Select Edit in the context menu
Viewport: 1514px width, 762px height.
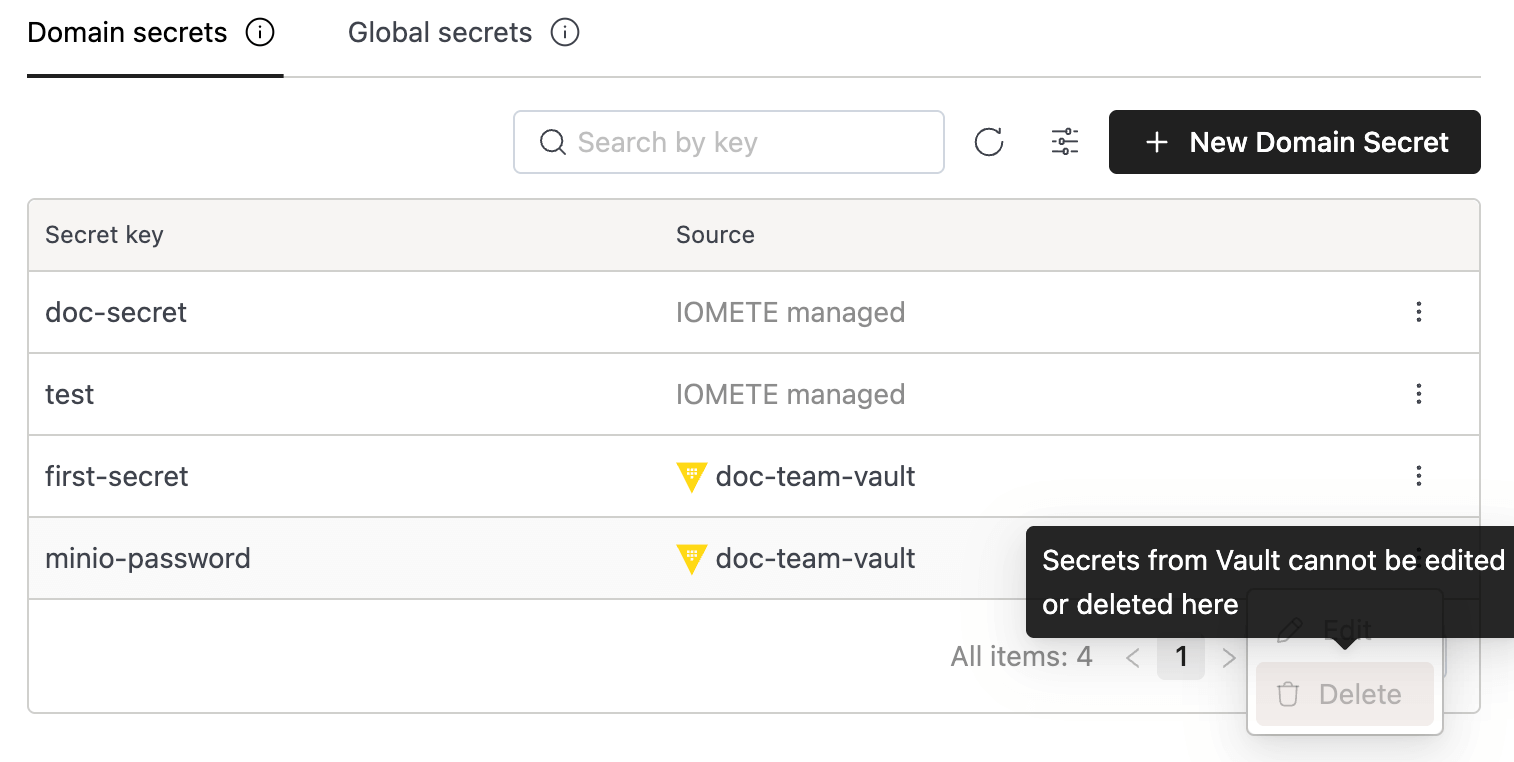click(x=1343, y=630)
